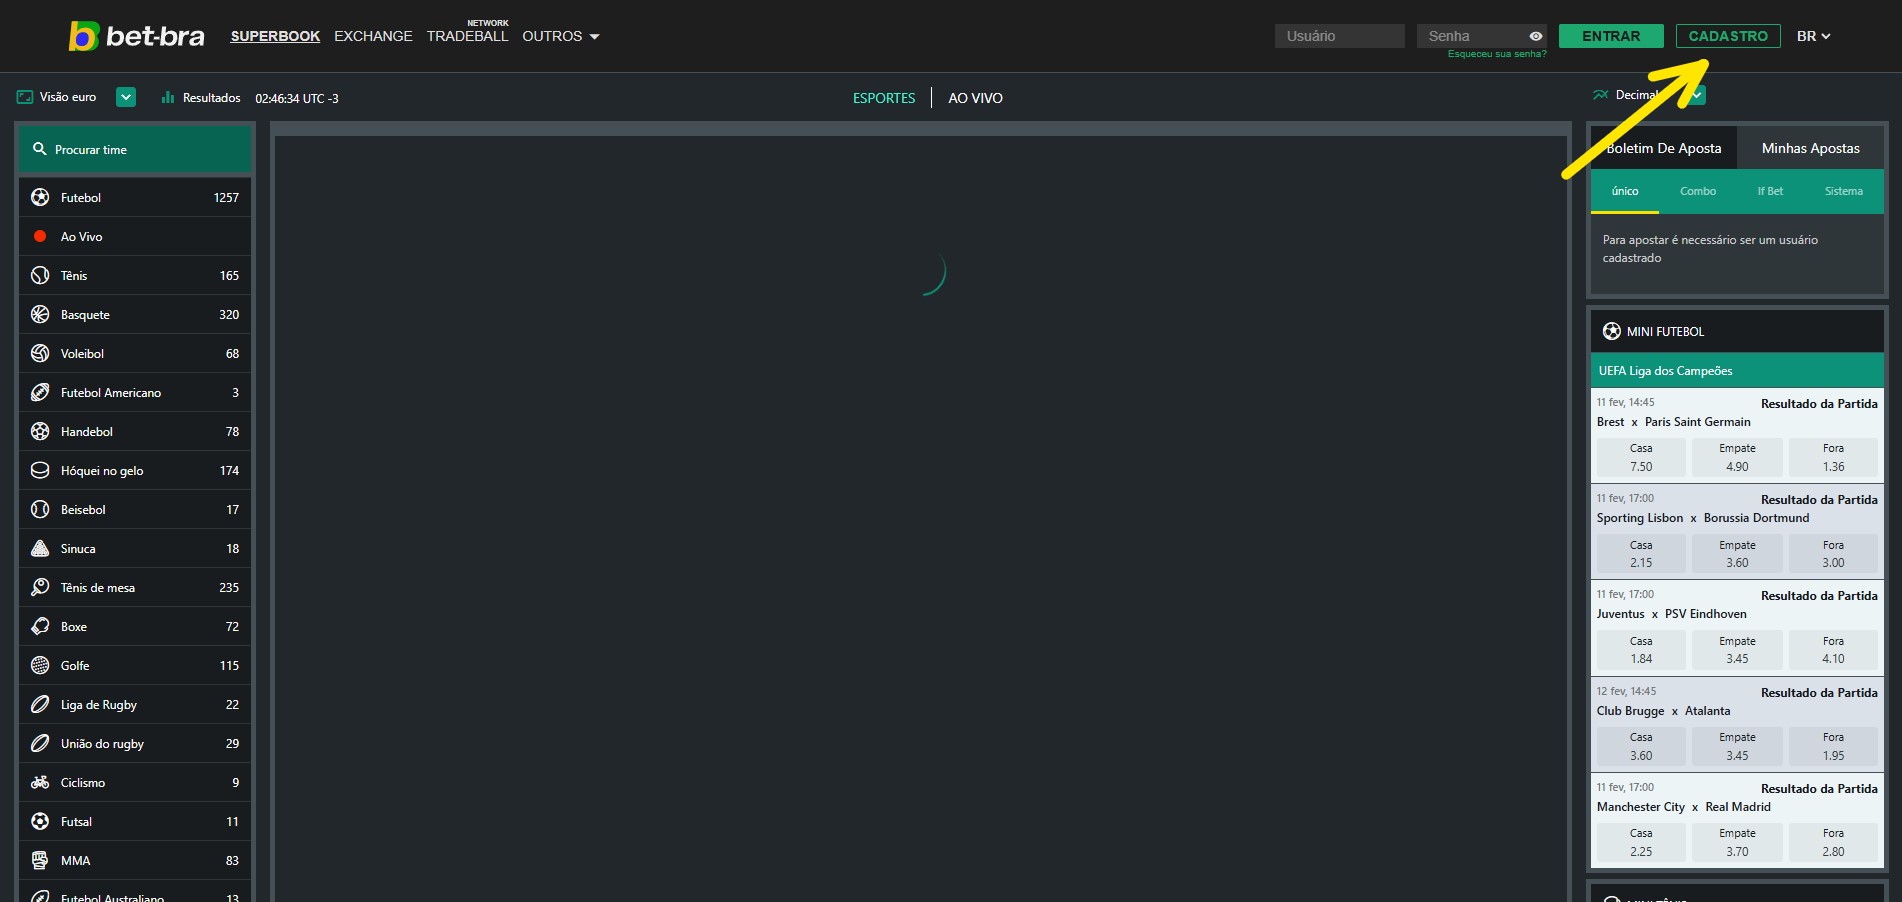Bet Casa 7.50 on Brest match

[1641, 457]
